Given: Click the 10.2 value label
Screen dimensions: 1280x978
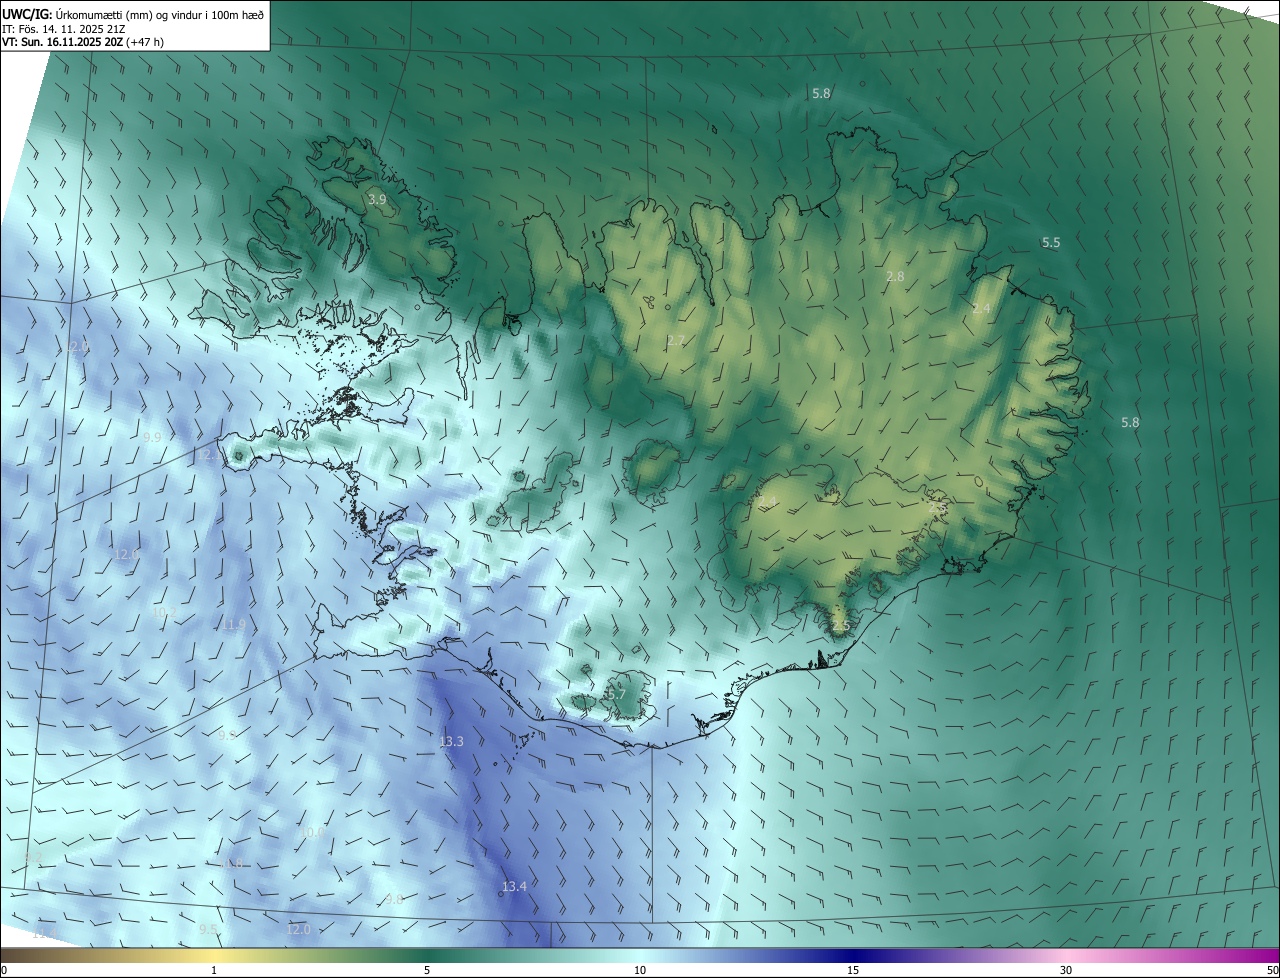Looking at the screenshot, I should 164,612.
